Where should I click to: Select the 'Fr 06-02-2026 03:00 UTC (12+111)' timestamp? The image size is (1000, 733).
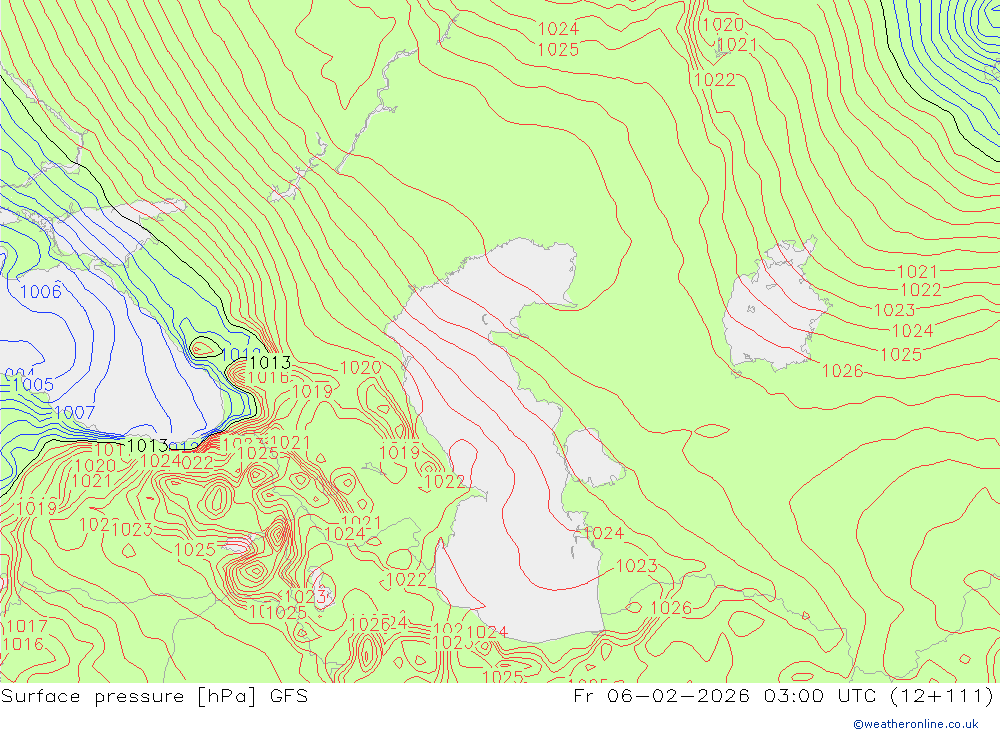784,695
